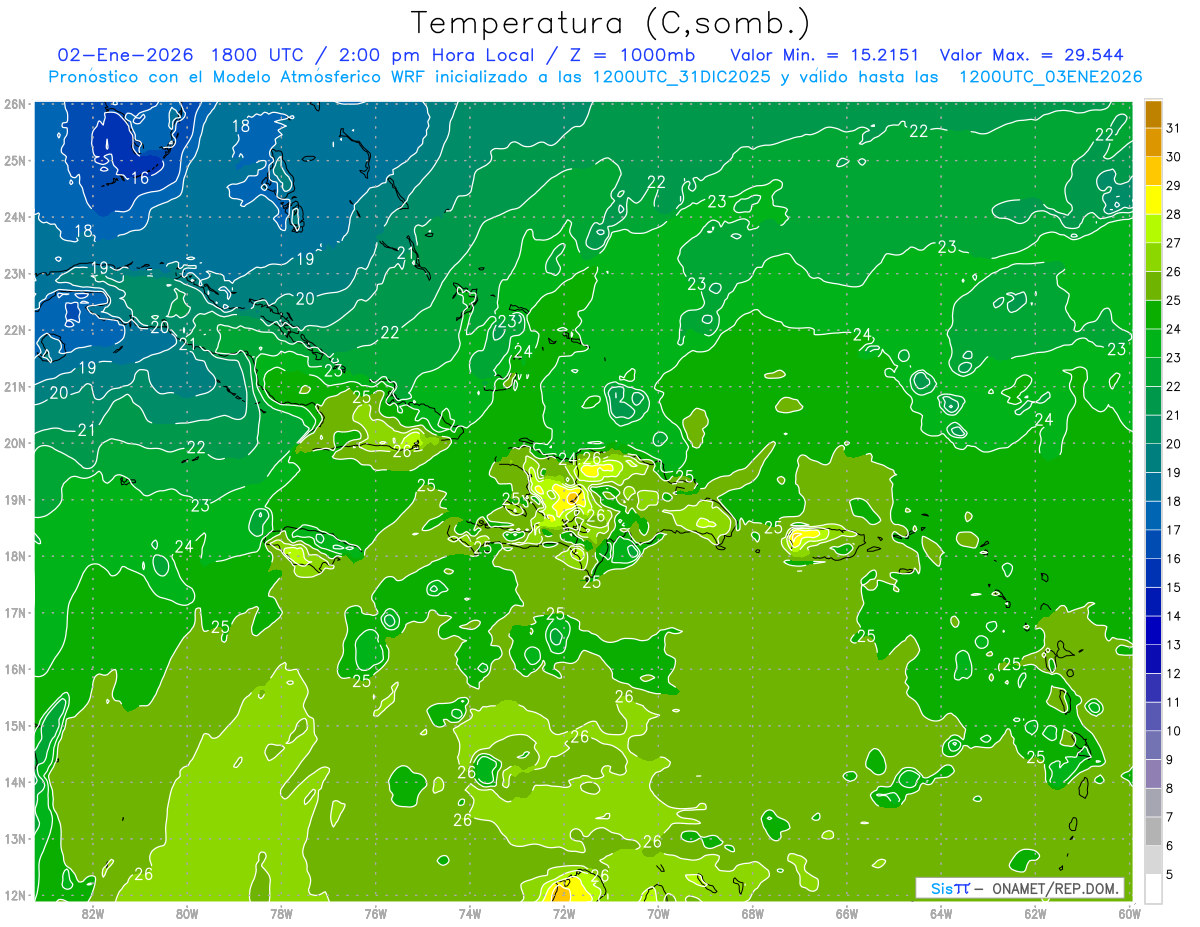Click 'Valor Max. = 29.544' value
This screenshot has height=927, width=1200.
point(1031,55)
